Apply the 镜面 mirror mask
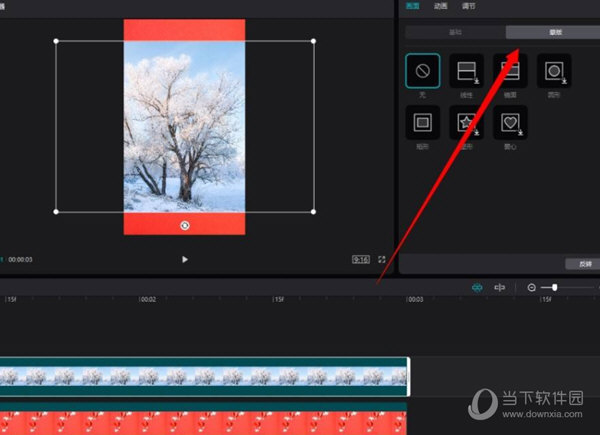600x435 pixels. (509, 71)
